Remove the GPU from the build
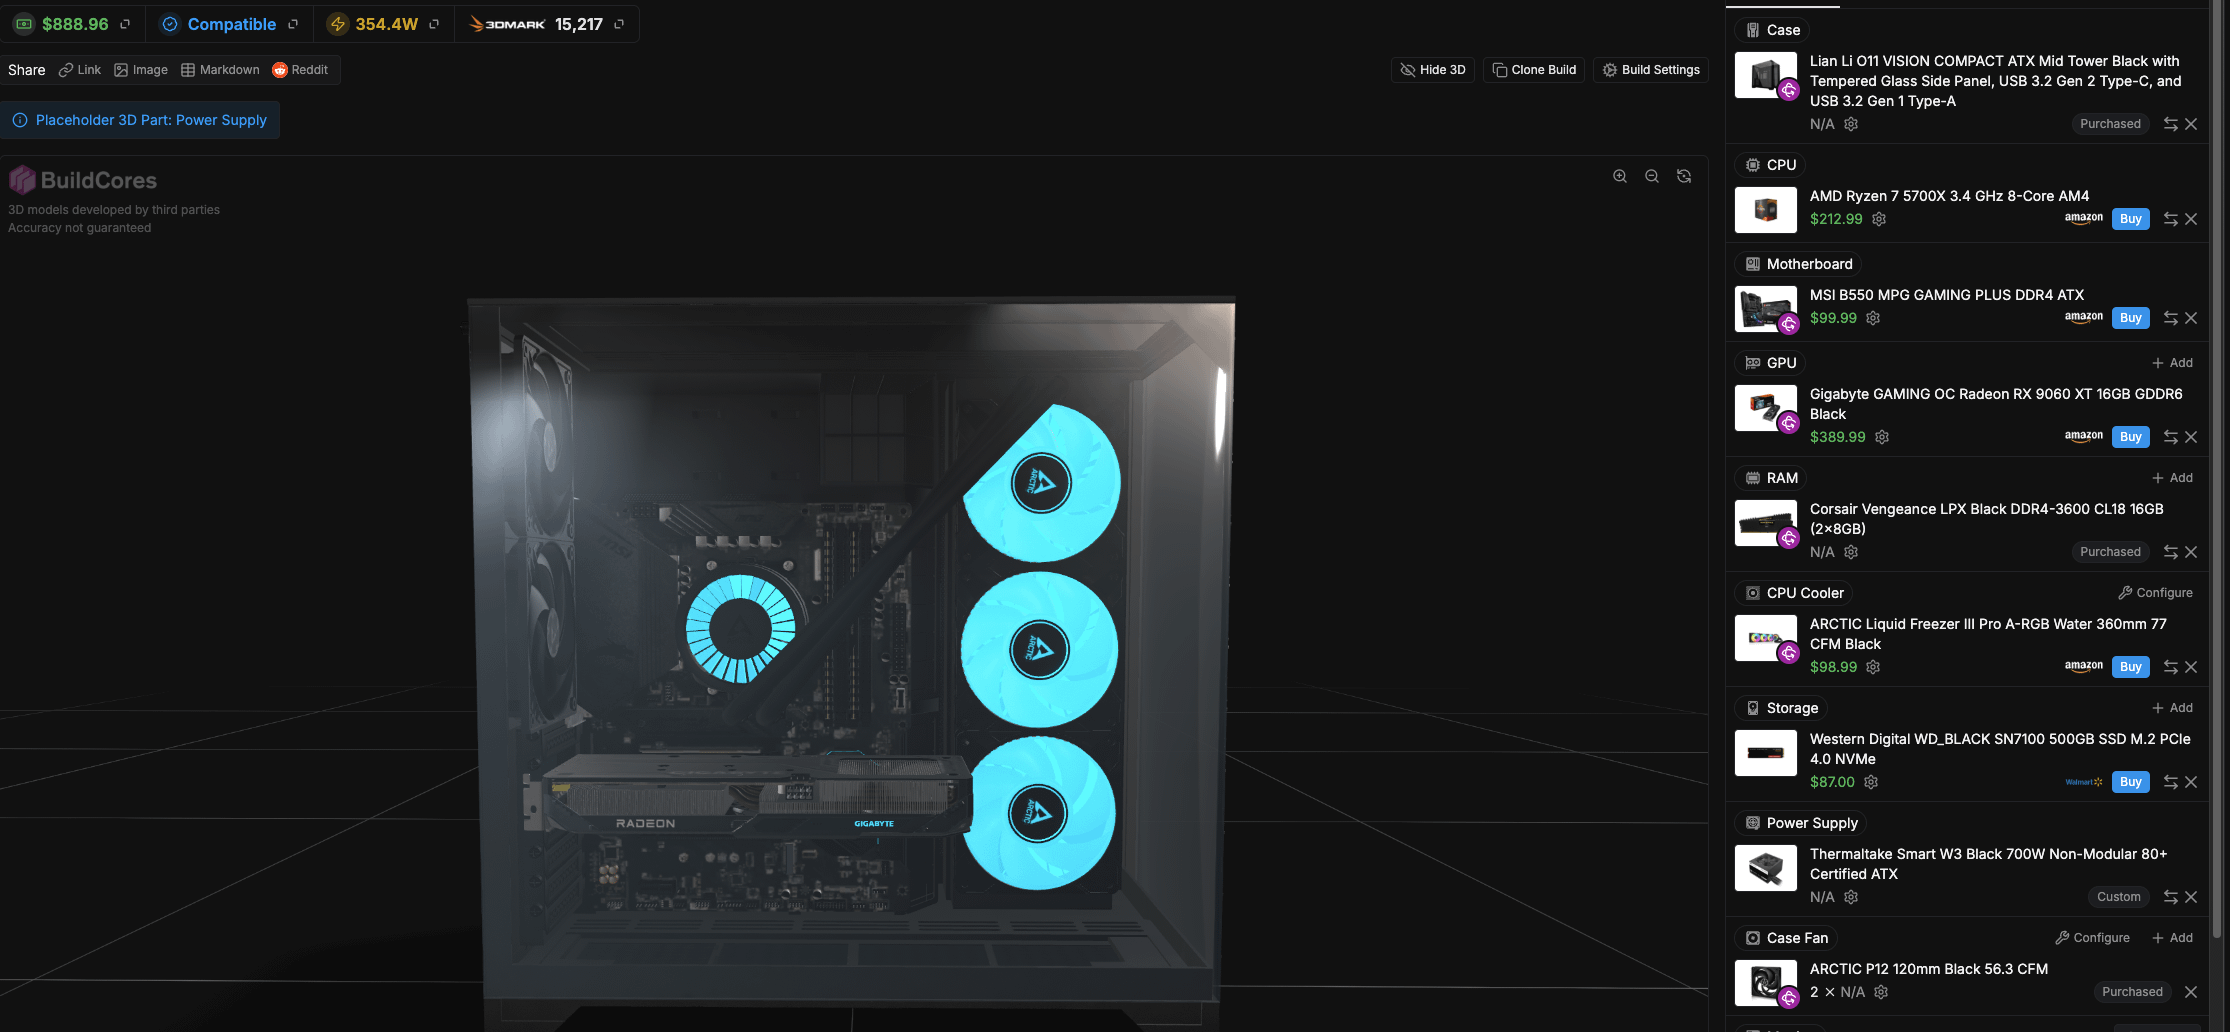Screen dimensions: 2230x1032 (2191, 437)
